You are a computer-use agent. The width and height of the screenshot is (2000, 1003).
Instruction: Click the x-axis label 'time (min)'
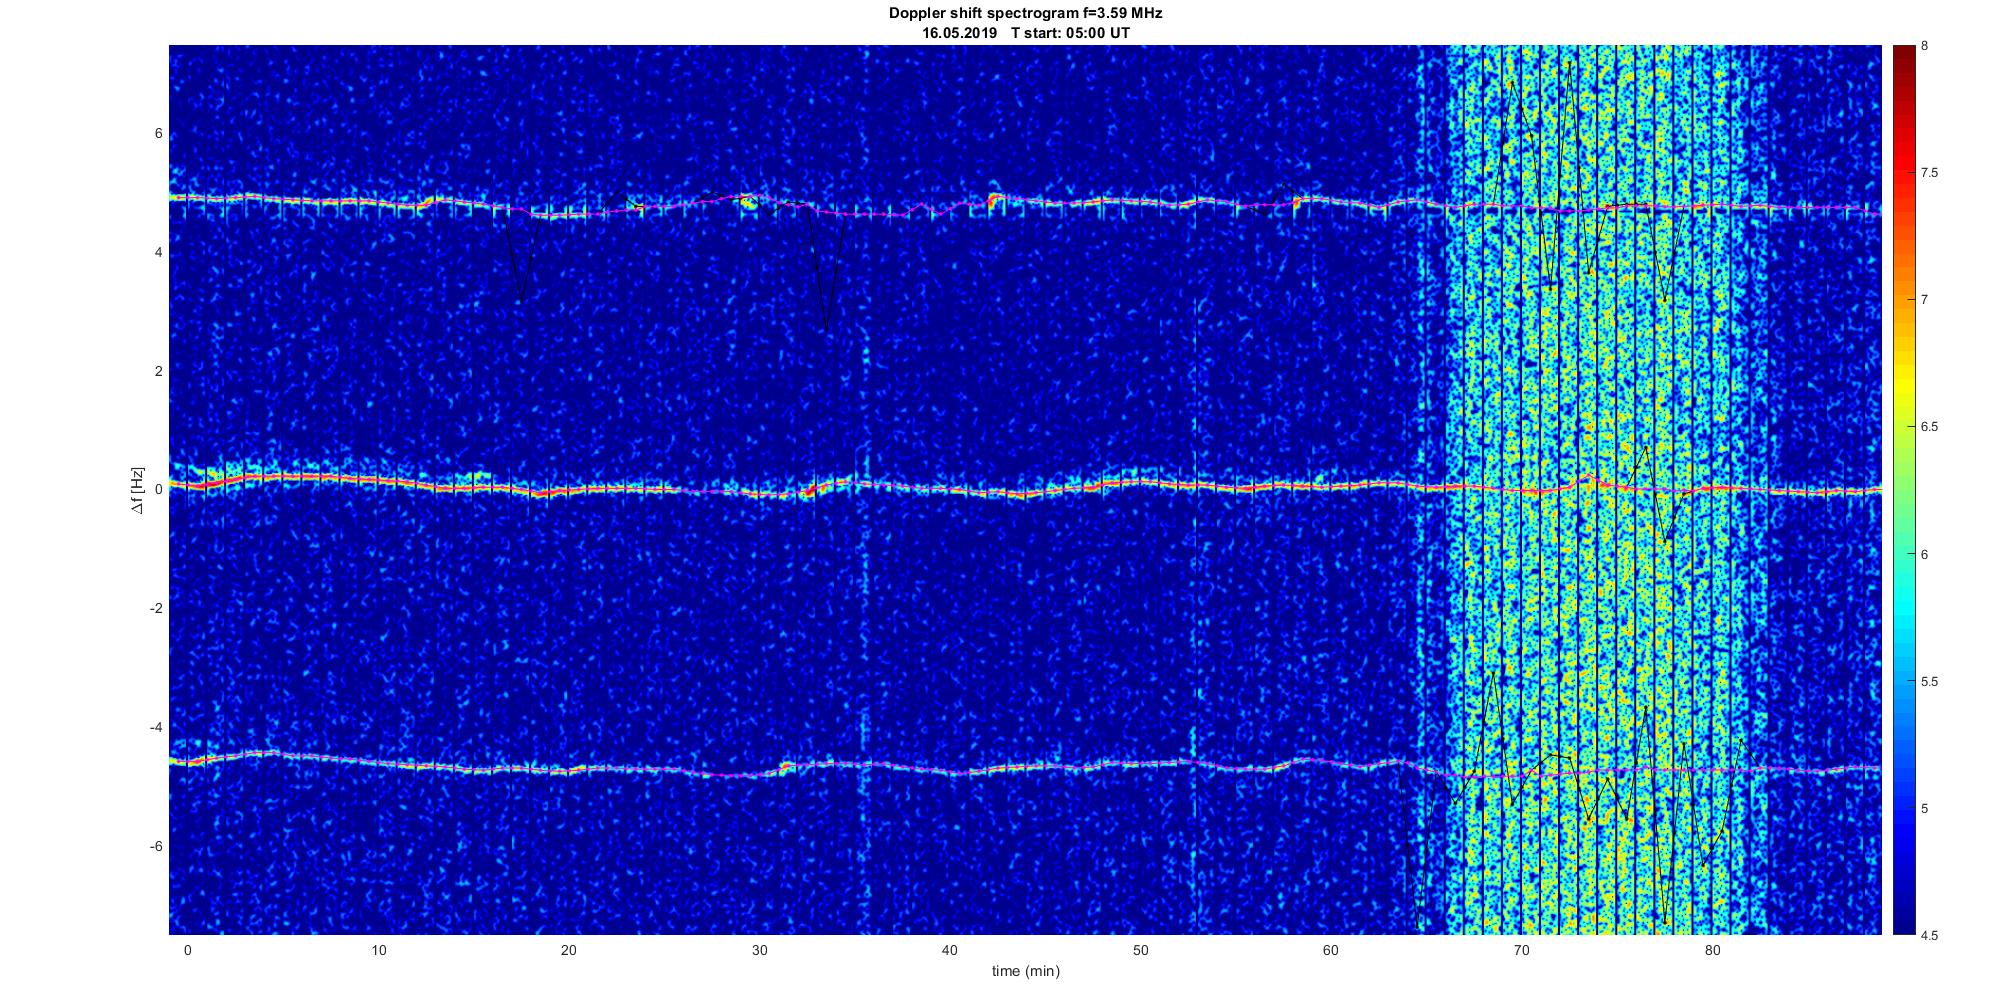pyautogui.click(x=1026, y=971)
